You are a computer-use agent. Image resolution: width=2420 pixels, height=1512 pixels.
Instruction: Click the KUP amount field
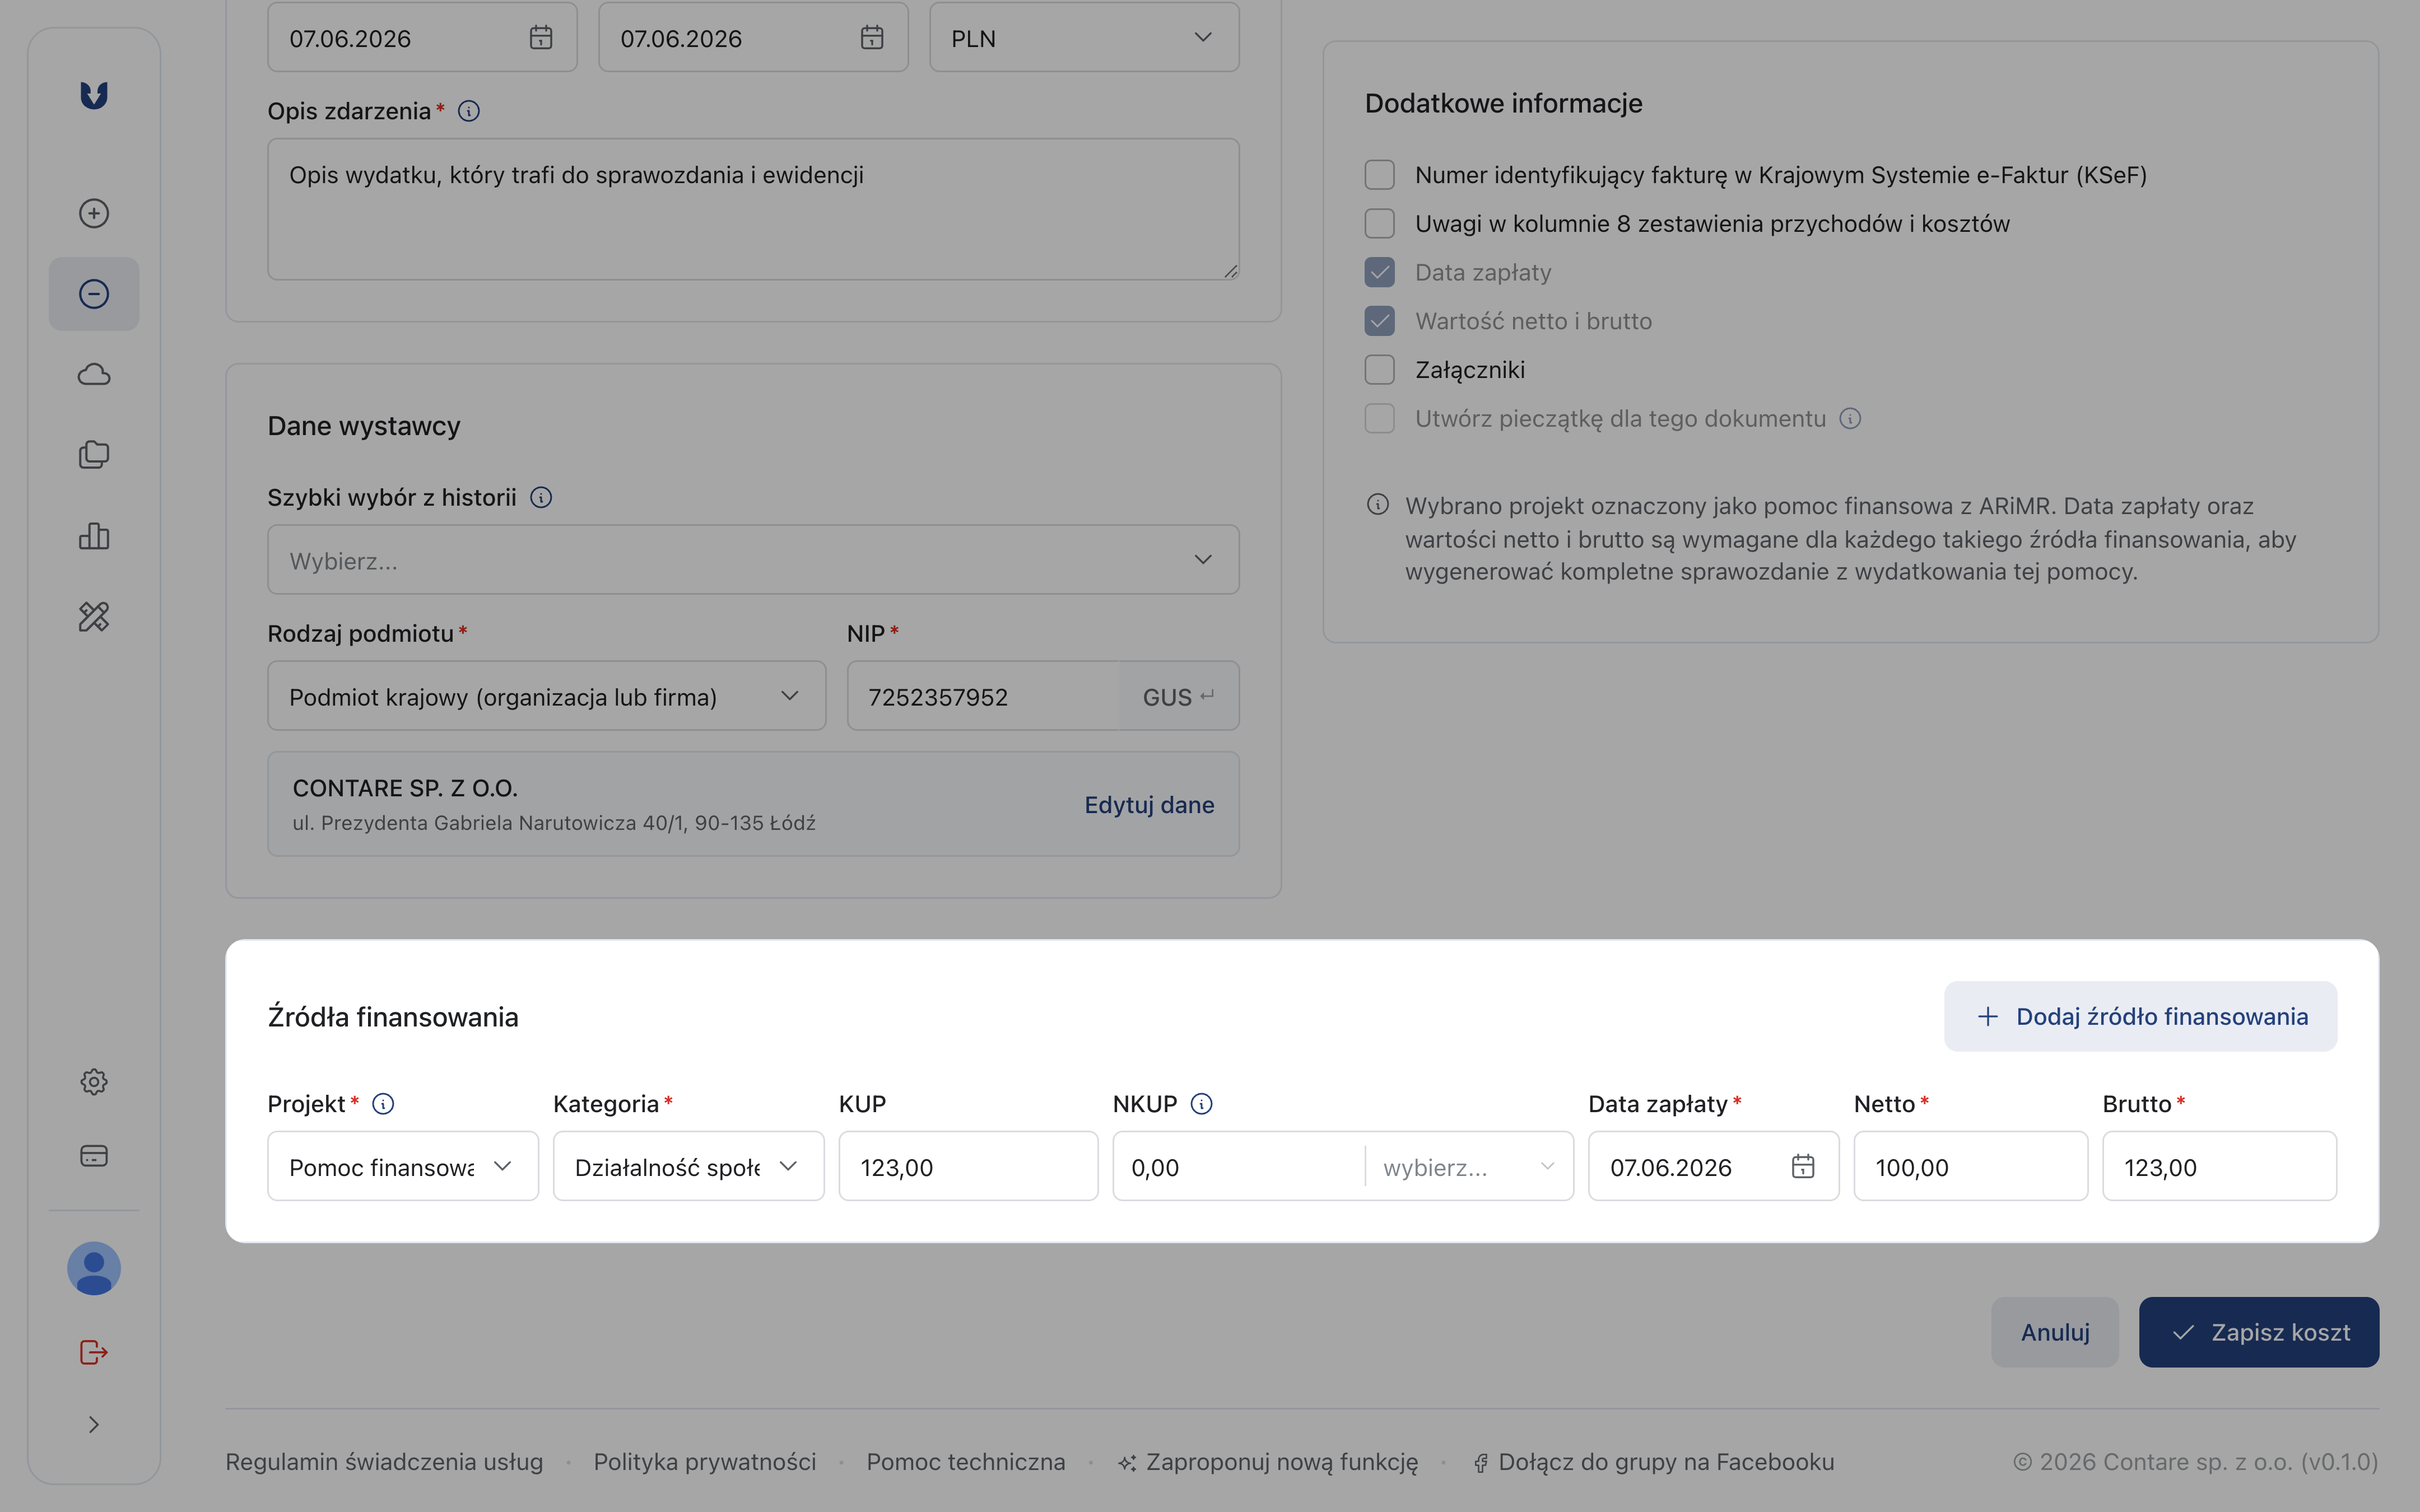(x=968, y=1166)
